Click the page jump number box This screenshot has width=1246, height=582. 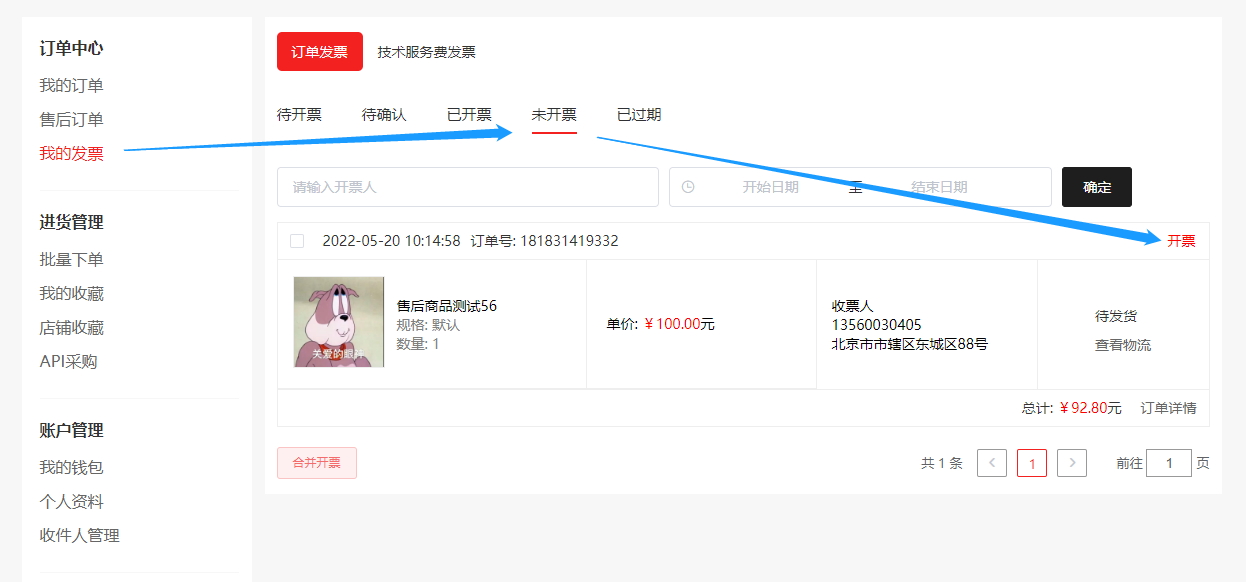coord(1168,463)
